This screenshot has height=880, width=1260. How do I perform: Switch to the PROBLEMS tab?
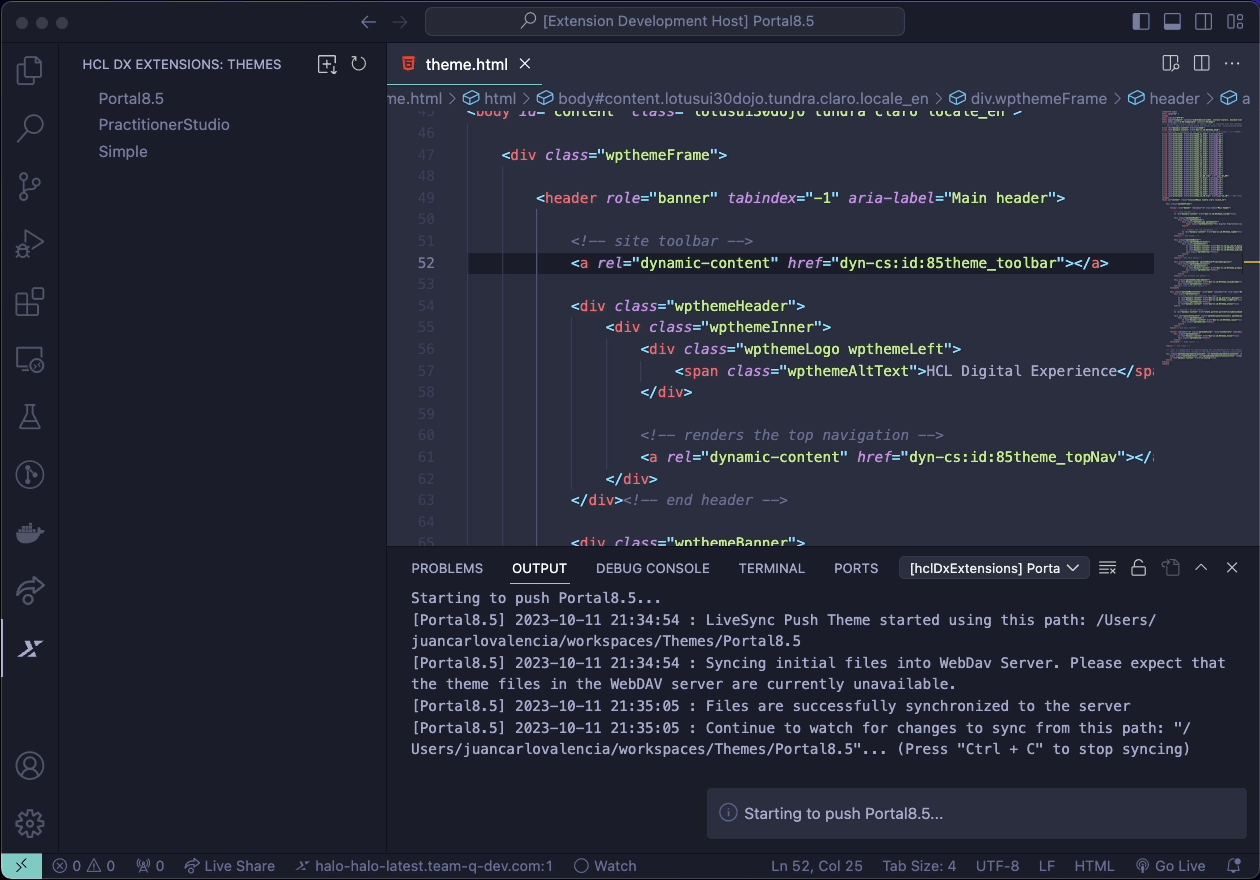pos(447,568)
